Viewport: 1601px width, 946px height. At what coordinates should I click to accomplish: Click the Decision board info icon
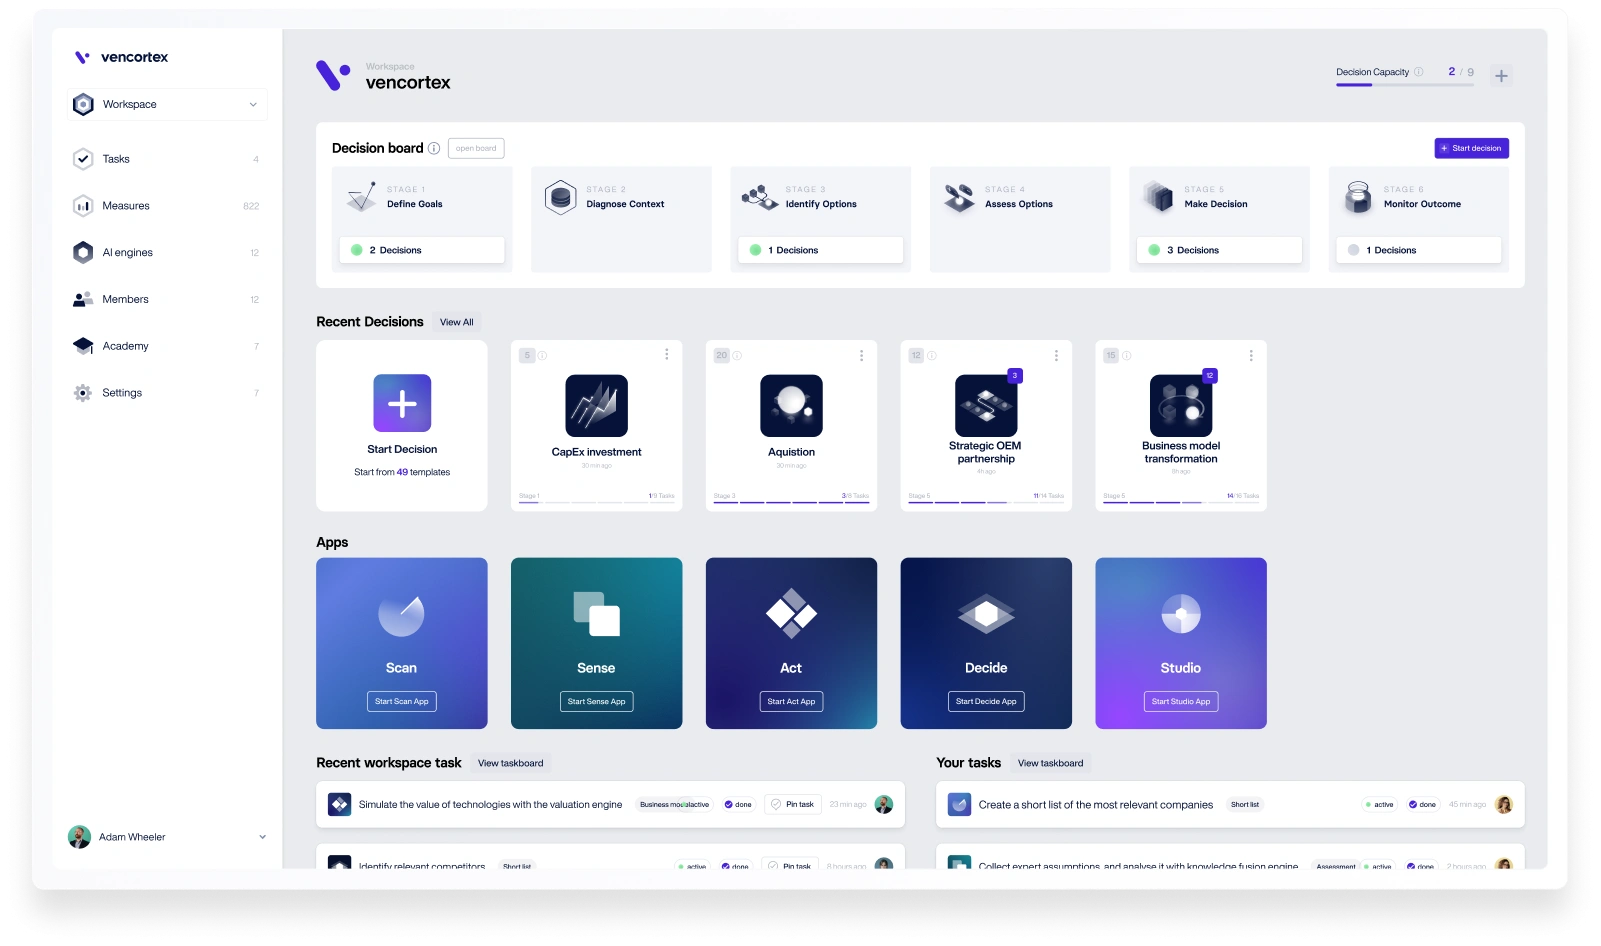pos(434,148)
